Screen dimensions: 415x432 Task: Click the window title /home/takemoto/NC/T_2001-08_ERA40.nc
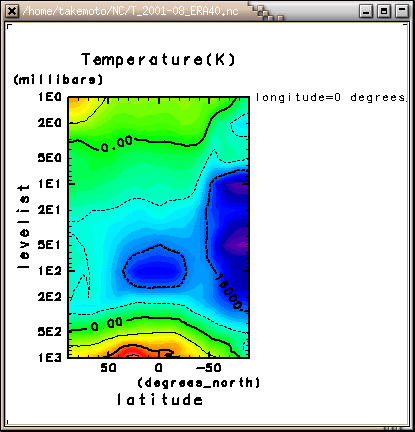[x=130, y=11]
